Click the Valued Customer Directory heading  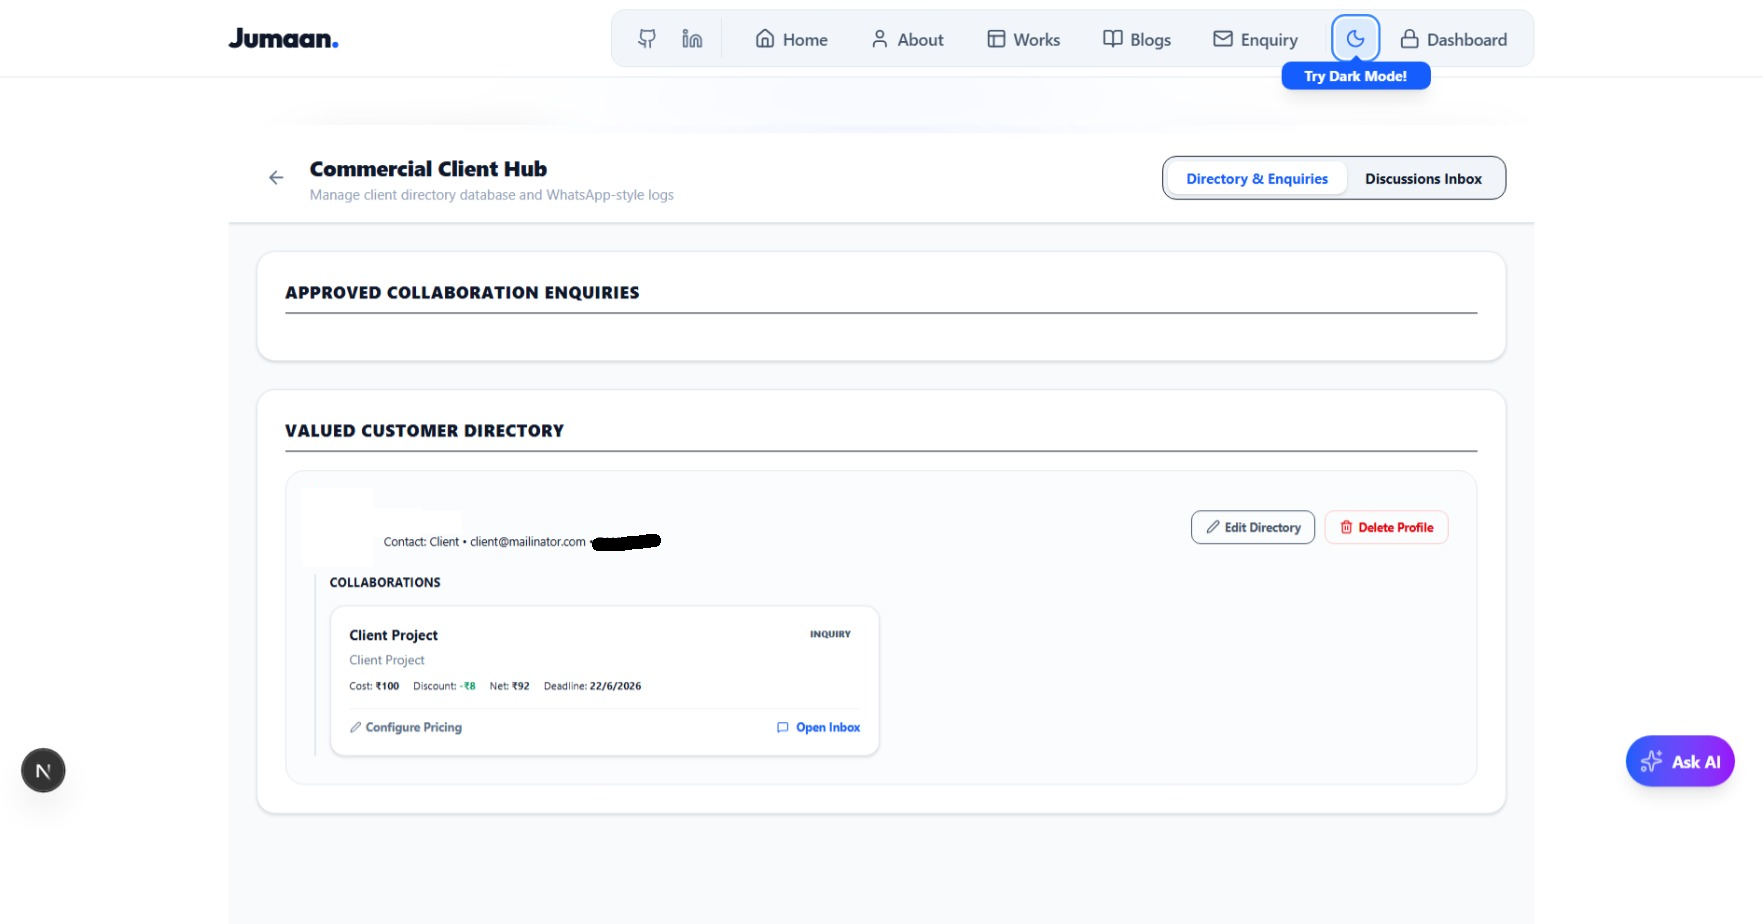pyautogui.click(x=424, y=431)
